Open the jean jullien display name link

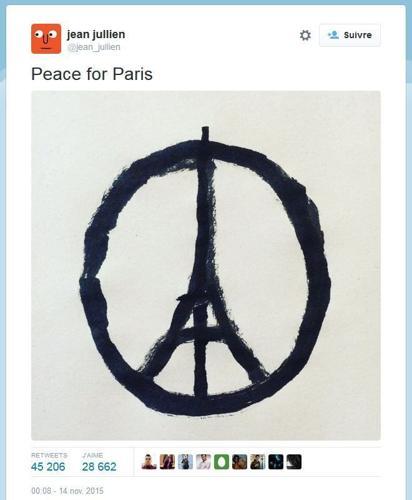[x=96, y=34]
